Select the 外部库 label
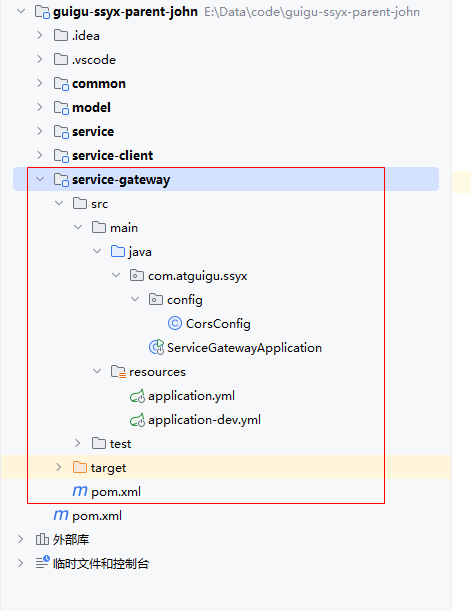Image resolution: width=471 pixels, height=611 pixels. (x=71, y=540)
